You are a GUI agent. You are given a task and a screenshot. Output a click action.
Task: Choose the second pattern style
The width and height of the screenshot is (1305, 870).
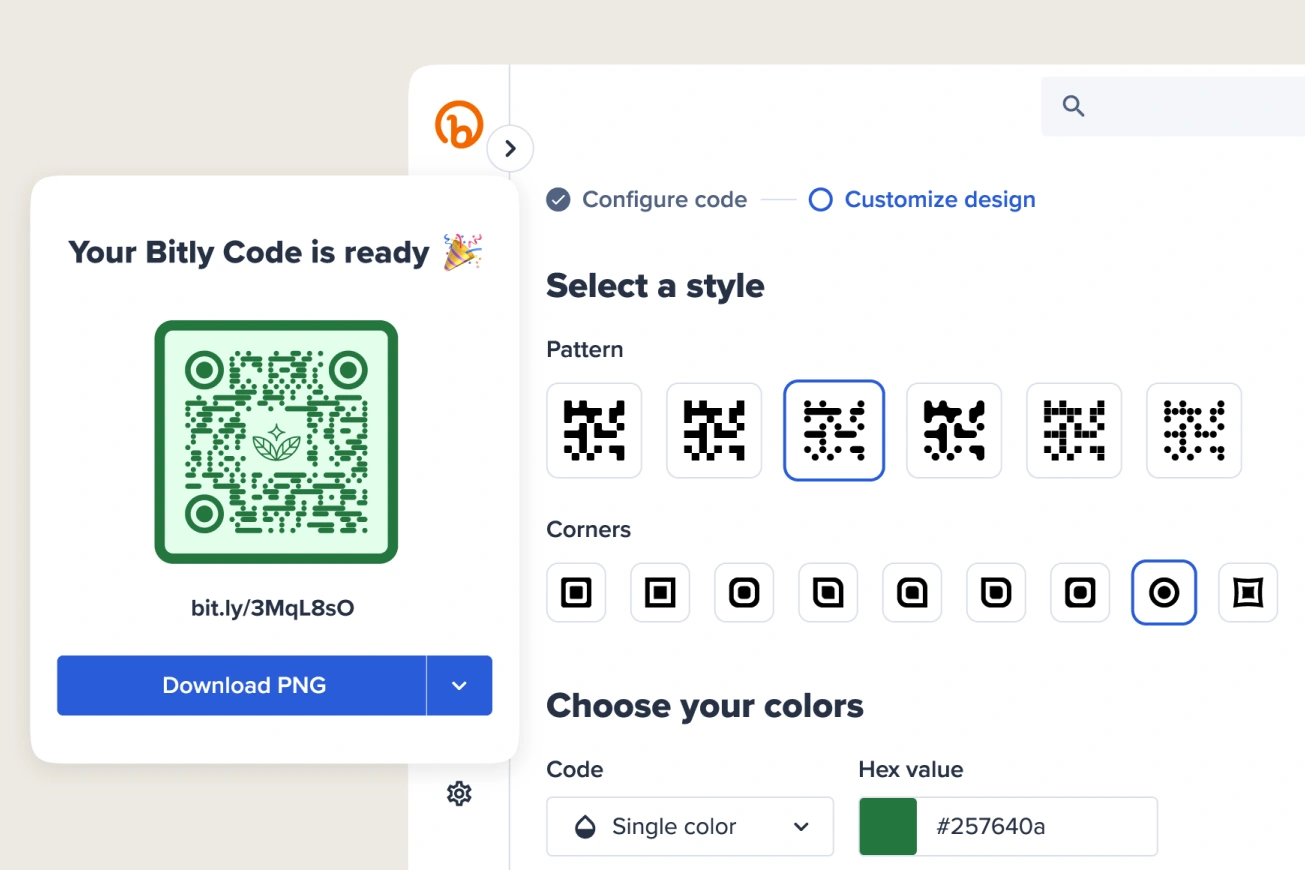tap(714, 430)
